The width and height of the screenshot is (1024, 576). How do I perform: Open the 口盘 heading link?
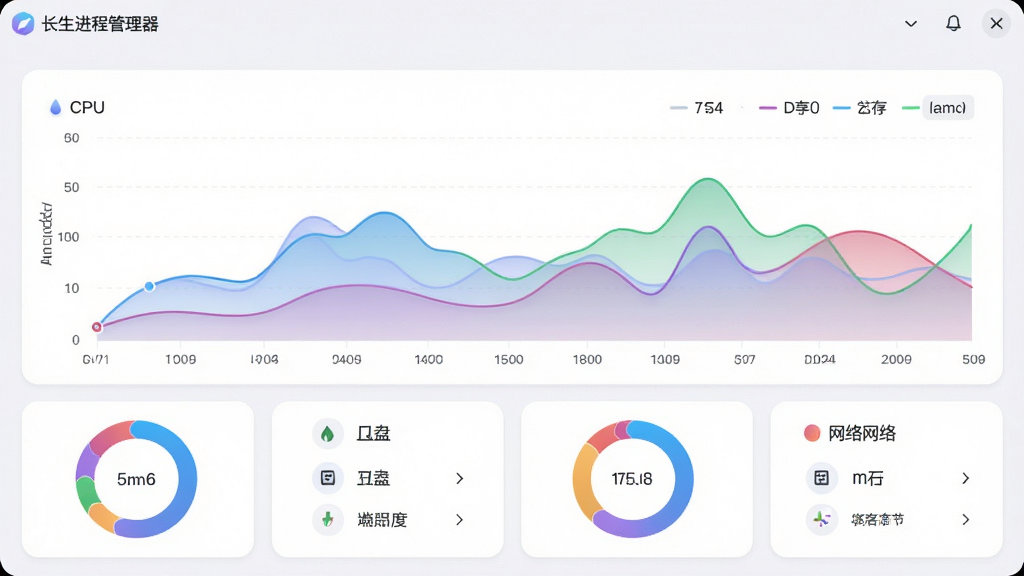(x=374, y=433)
